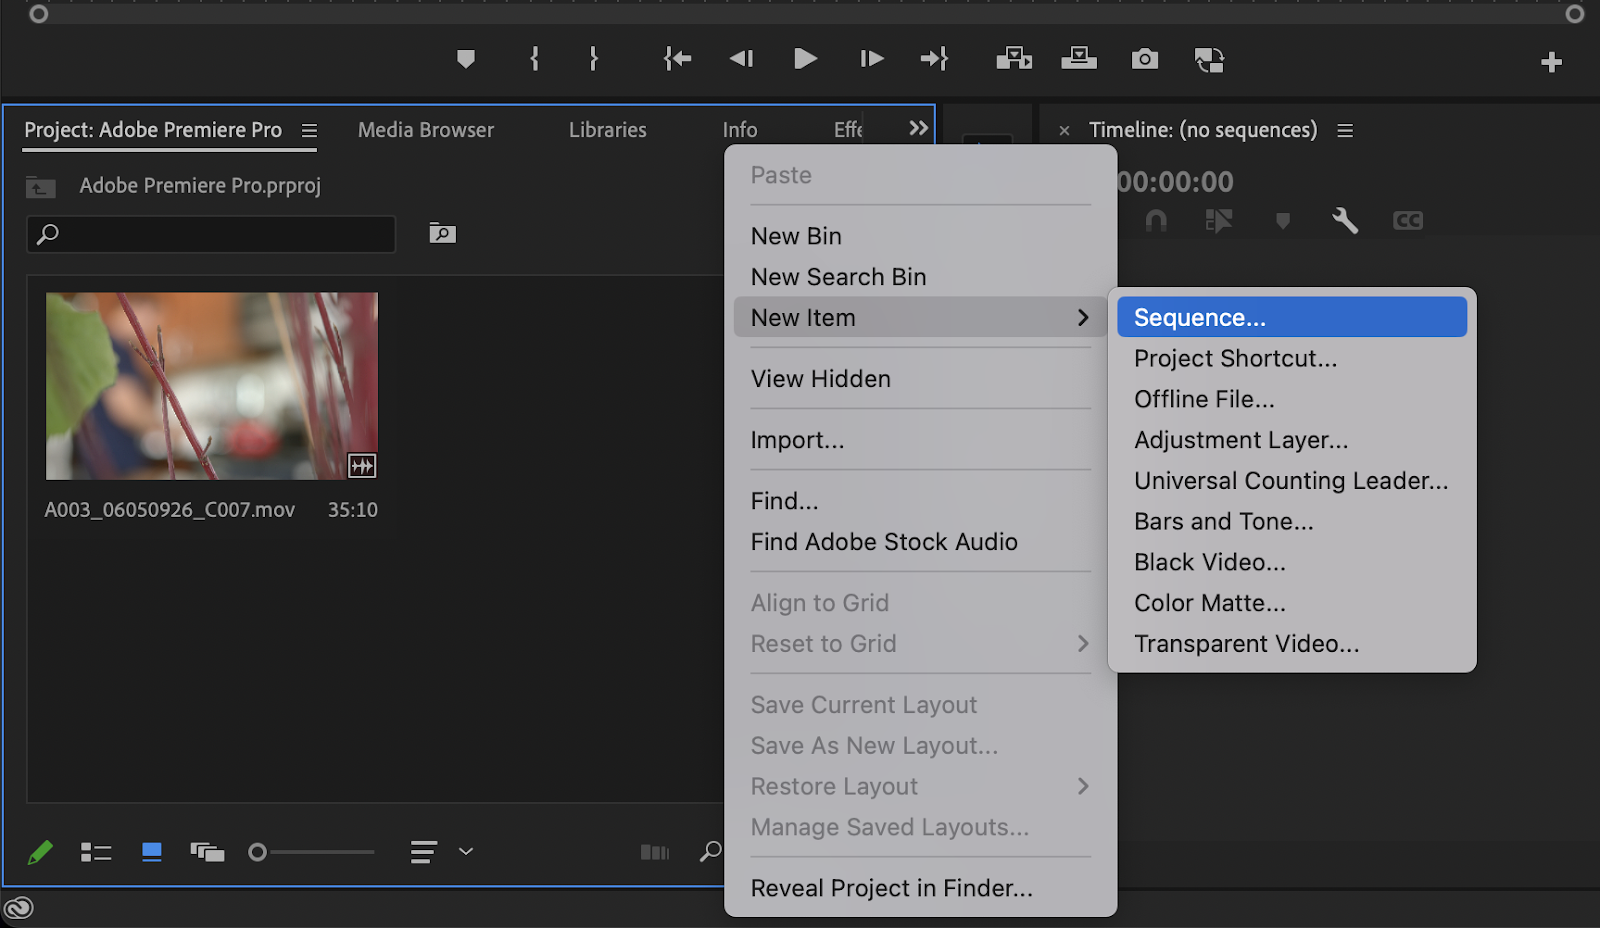Step back one frame
This screenshot has height=928, width=1600.
pos(741,59)
